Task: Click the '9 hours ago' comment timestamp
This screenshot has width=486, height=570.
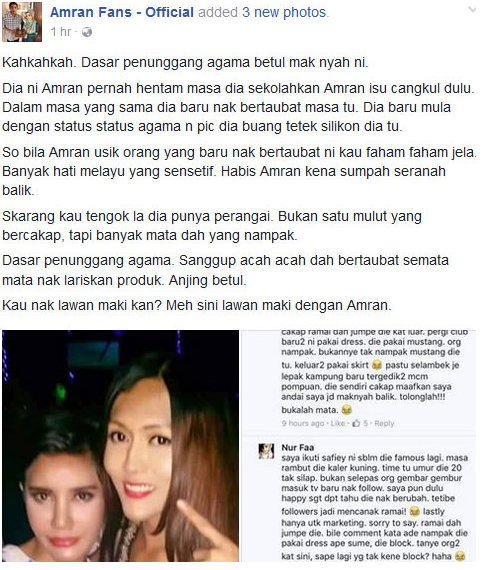Action: click(303, 424)
